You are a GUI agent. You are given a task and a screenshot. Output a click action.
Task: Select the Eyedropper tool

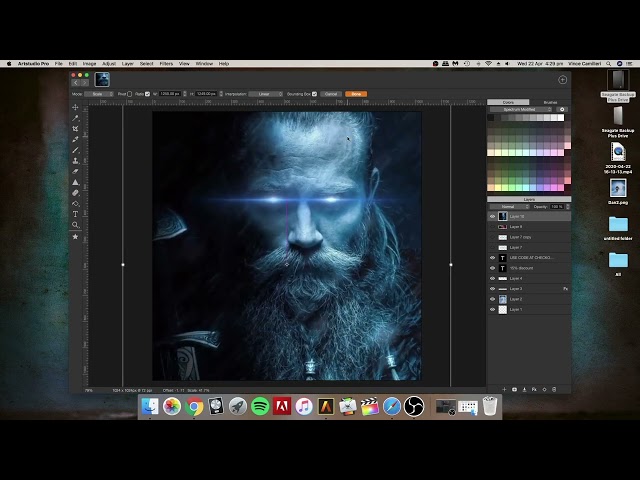tap(76, 140)
